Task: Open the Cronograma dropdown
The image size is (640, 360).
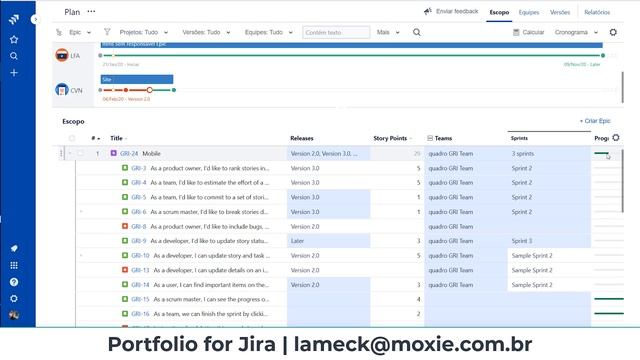Action: [x=576, y=32]
